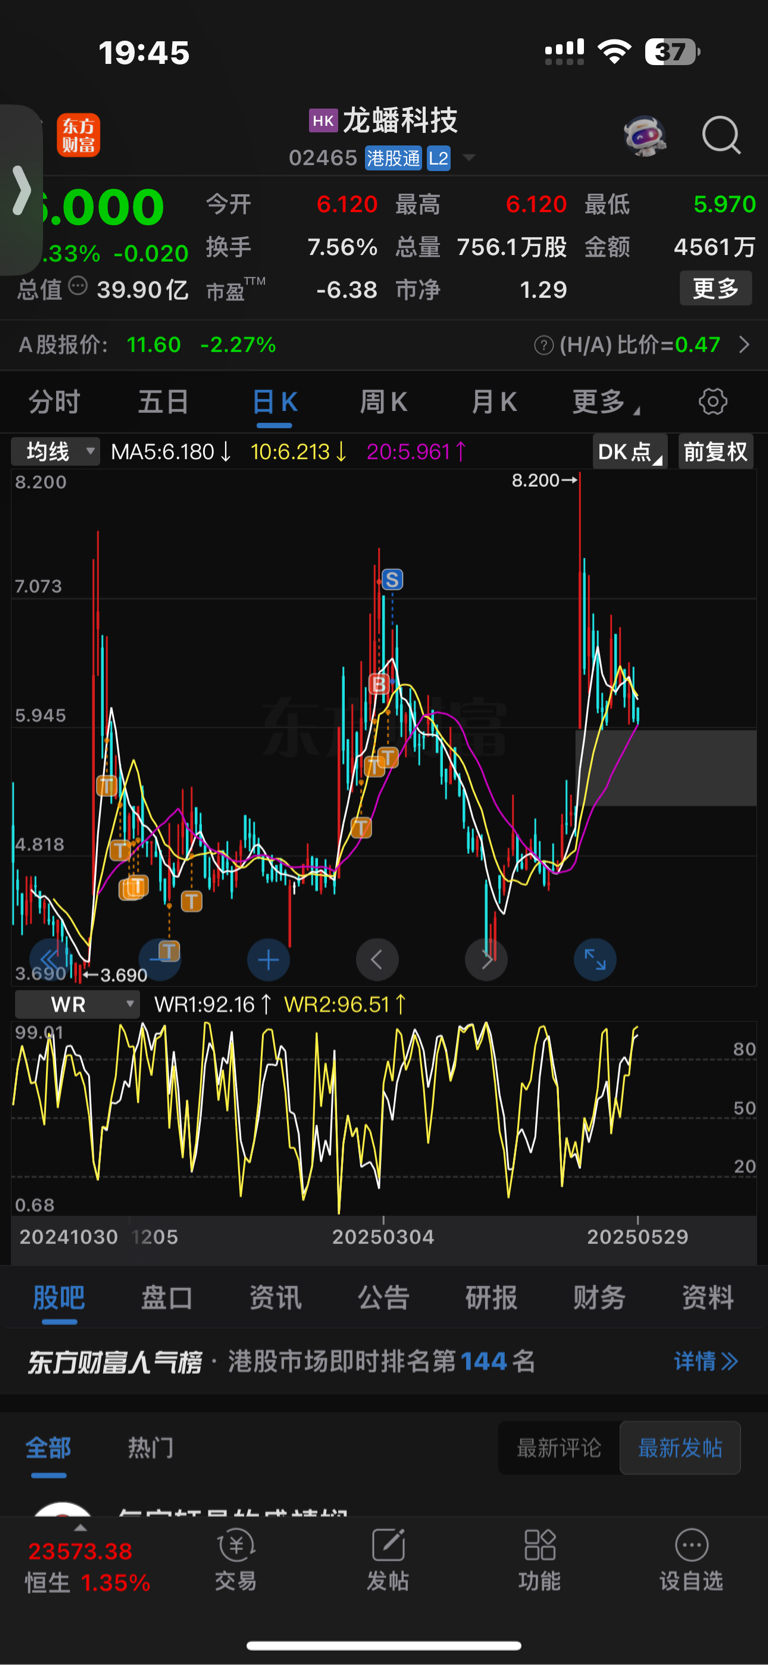The height and width of the screenshot is (1665, 768).
Task: Open 资料 company profile tab
Action: tap(708, 1298)
